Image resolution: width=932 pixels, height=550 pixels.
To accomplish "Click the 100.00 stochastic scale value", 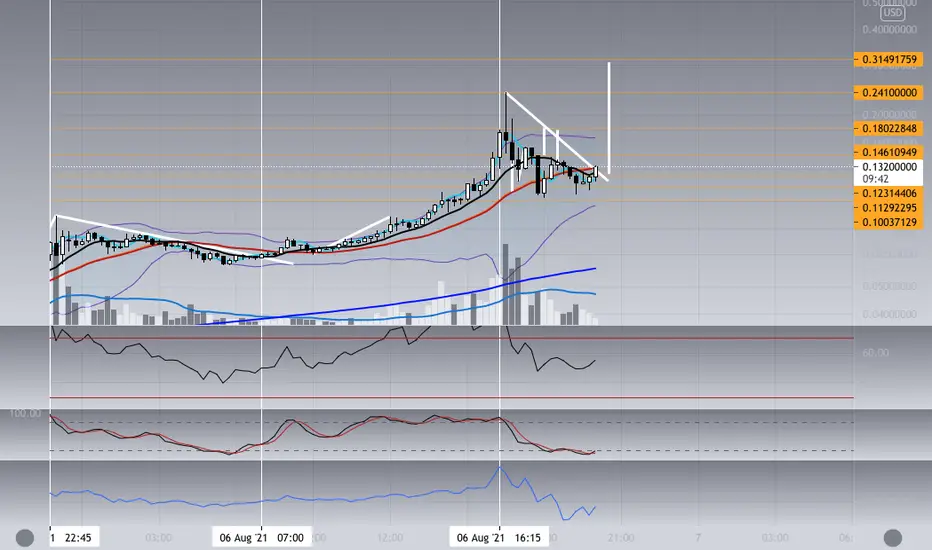I will (25, 413).
